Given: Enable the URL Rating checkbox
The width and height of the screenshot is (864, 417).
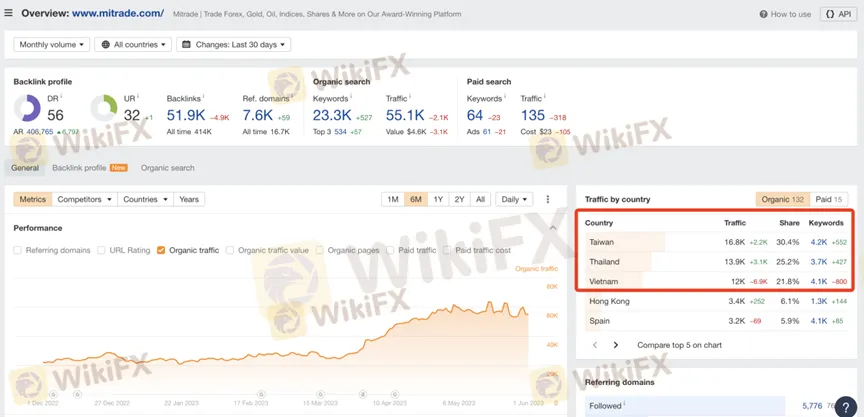Looking at the screenshot, I should click(101, 250).
